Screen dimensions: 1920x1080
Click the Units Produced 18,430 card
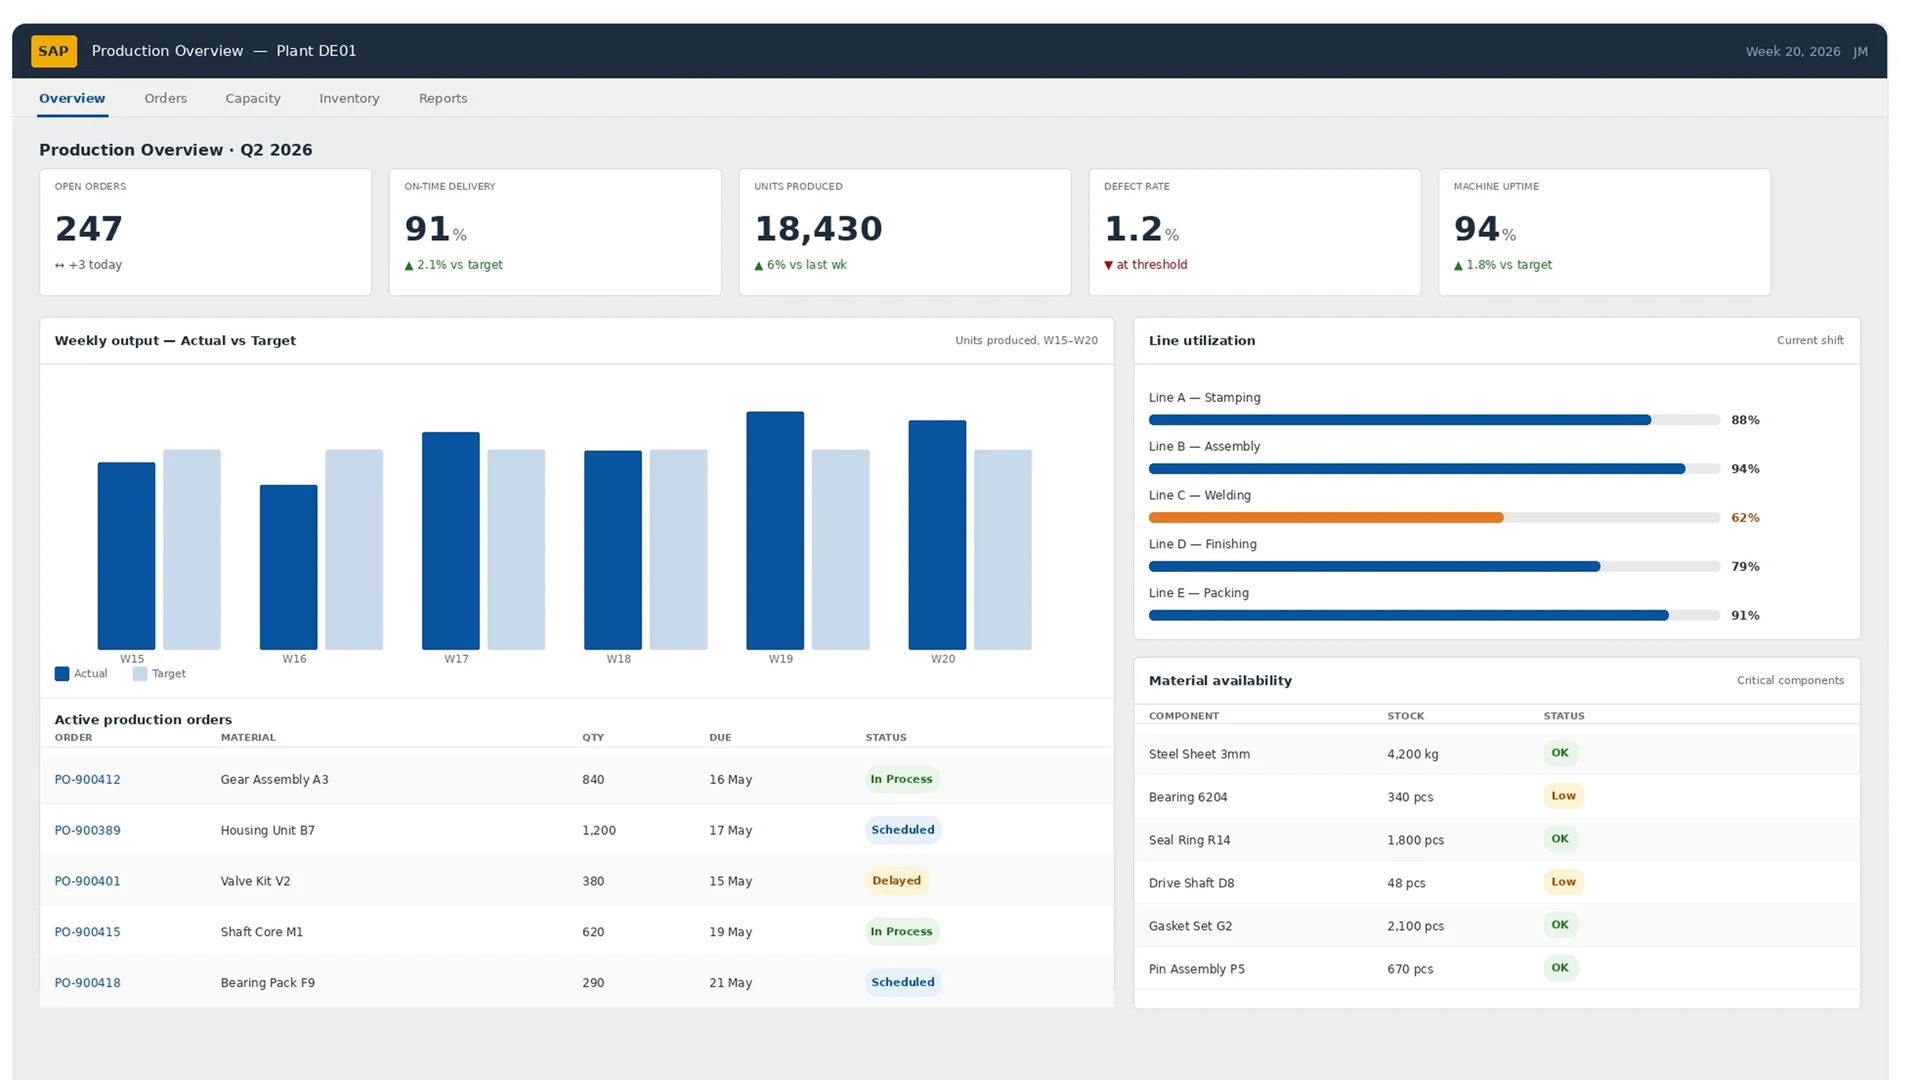[905, 232]
